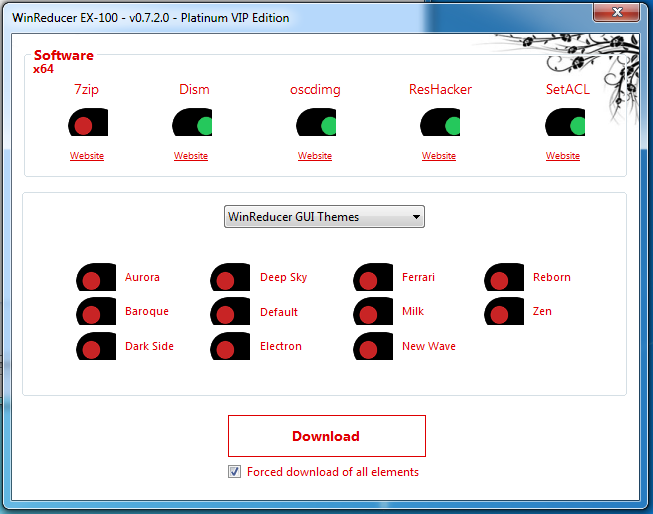This screenshot has width=653, height=514.
Task: Toggle the ResHacker software switch
Action: [440, 122]
